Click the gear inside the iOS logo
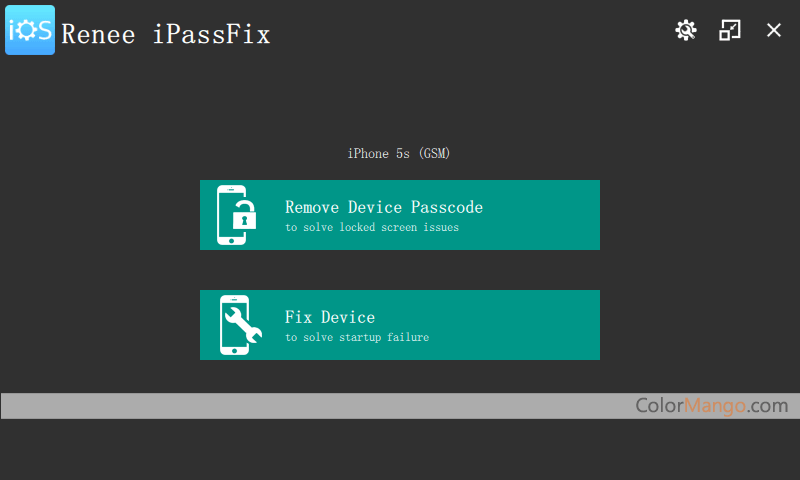800x480 pixels. (x=27, y=30)
